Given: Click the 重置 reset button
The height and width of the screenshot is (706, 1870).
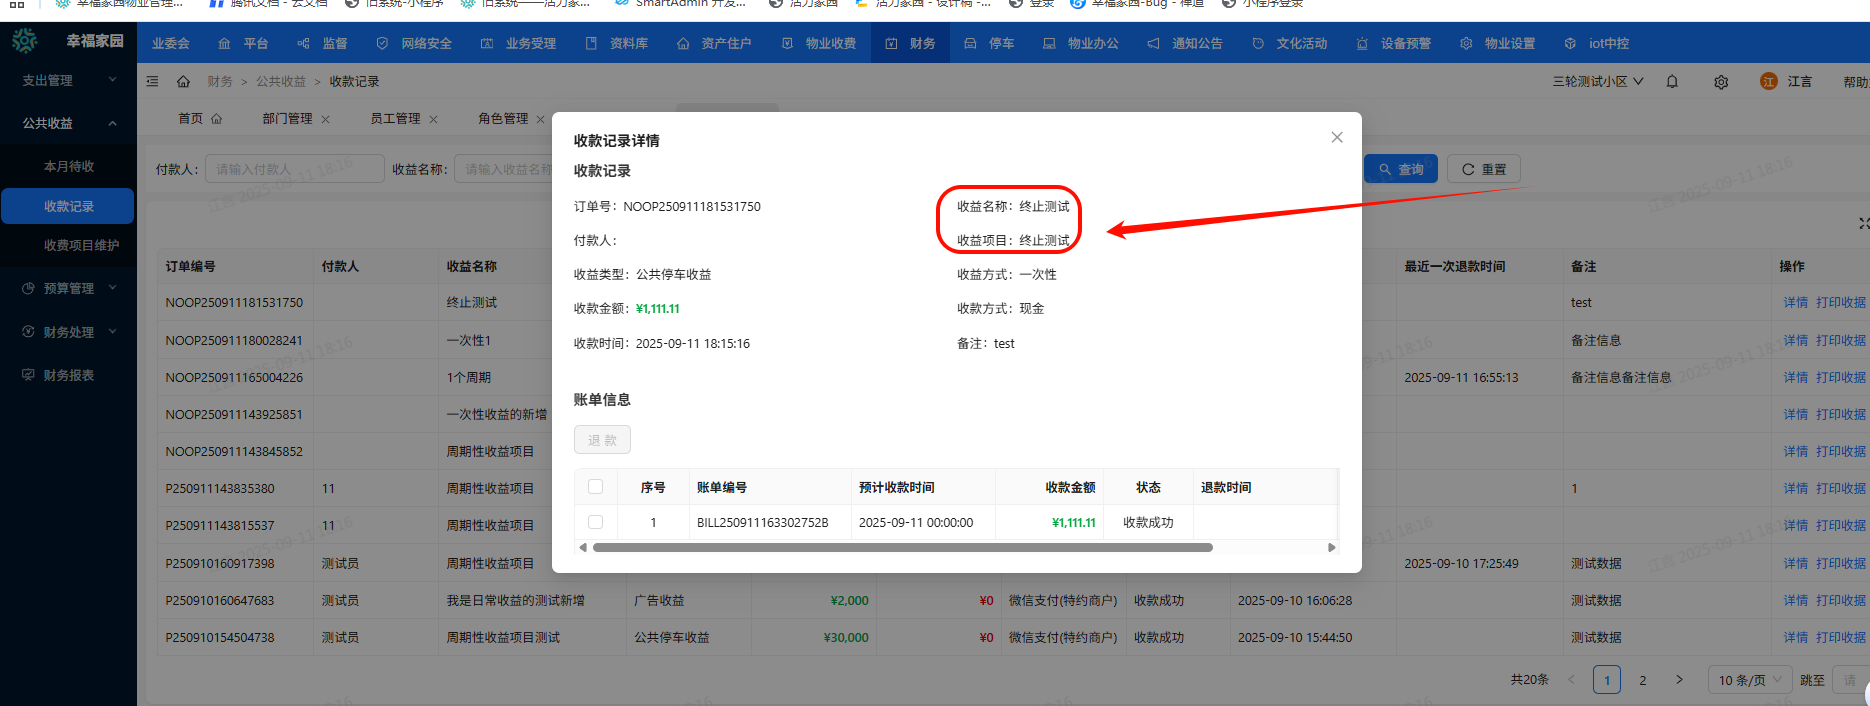Looking at the screenshot, I should pos(1484,170).
